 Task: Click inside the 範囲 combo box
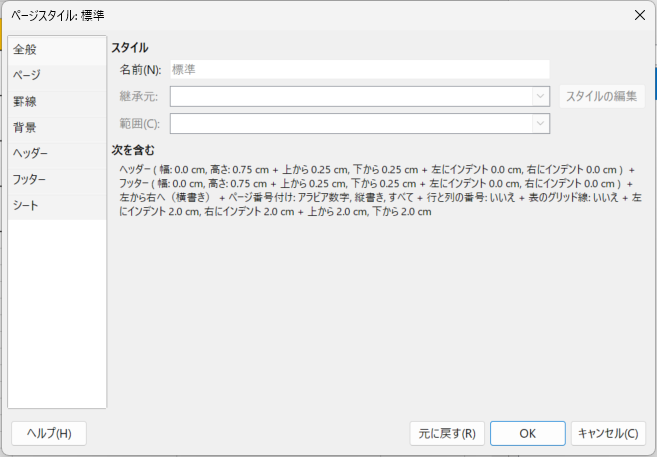point(350,123)
